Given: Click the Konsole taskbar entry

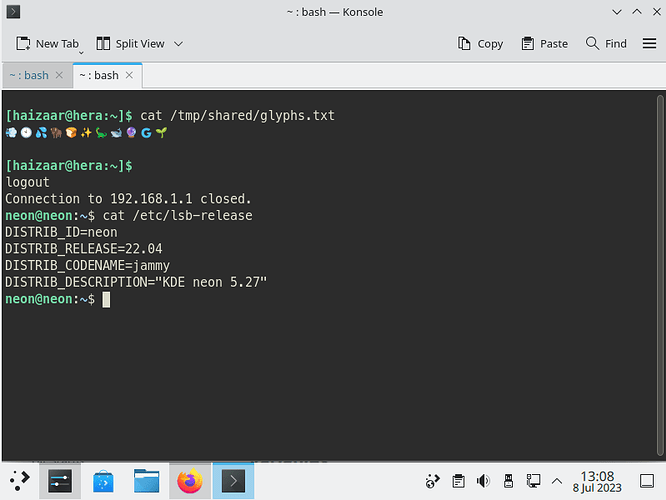Looking at the screenshot, I should click(x=234, y=481).
